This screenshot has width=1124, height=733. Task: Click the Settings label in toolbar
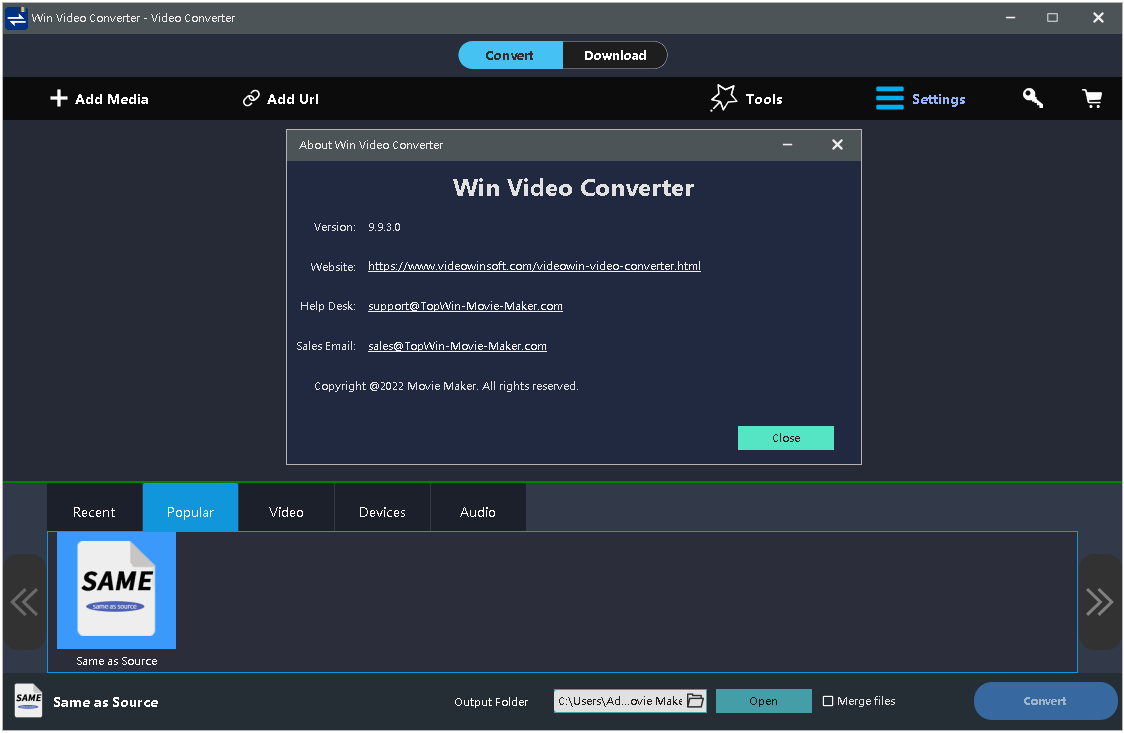(x=938, y=99)
